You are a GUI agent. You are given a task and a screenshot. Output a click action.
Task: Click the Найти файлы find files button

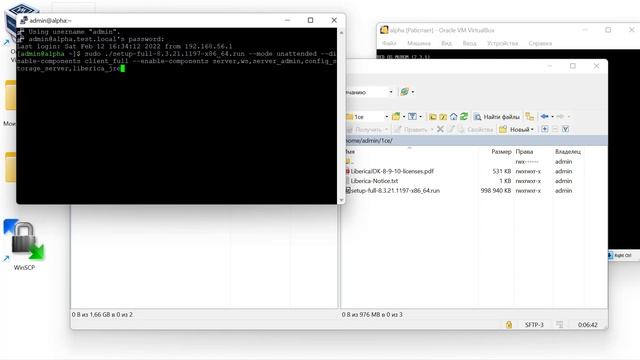496,117
